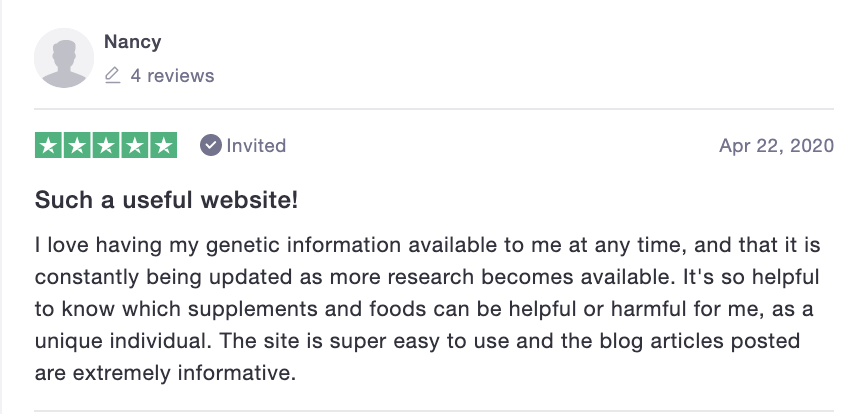Click the Invited label text
This screenshot has width=866, height=414.
click(x=256, y=146)
